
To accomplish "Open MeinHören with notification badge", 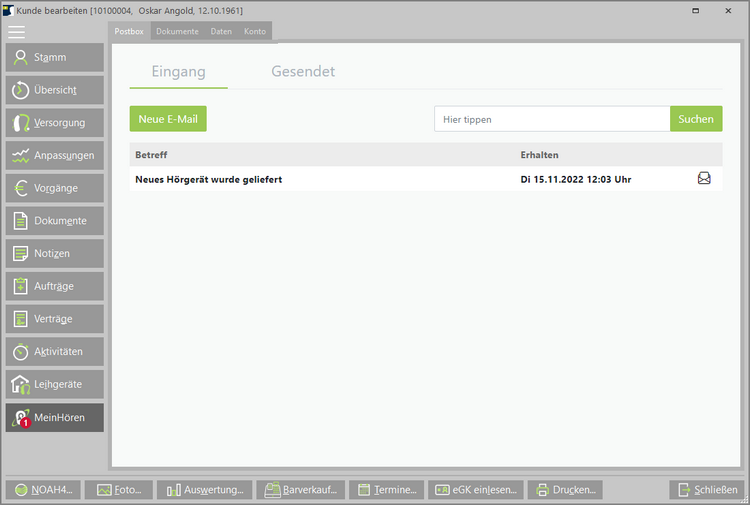I will click(54, 418).
